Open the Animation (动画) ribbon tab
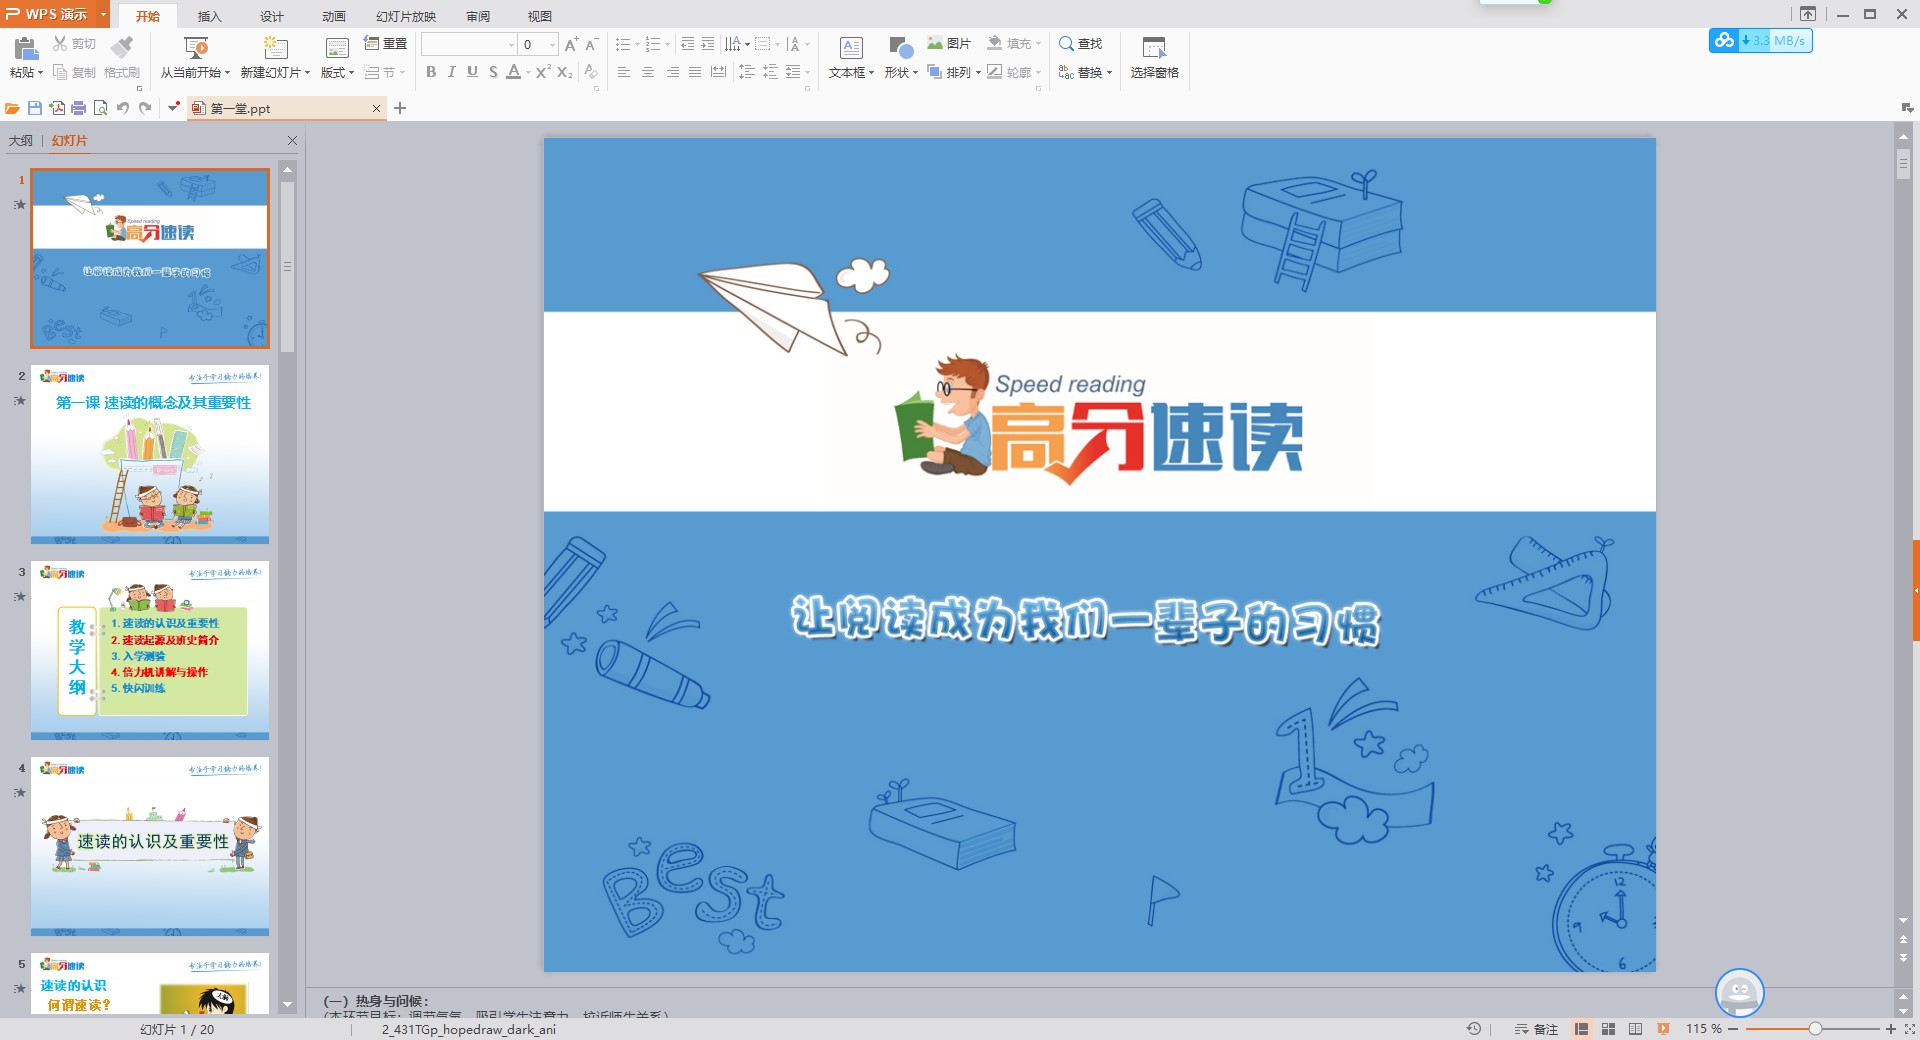Screen dimensions: 1920x1040 click(x=334, y=16)
